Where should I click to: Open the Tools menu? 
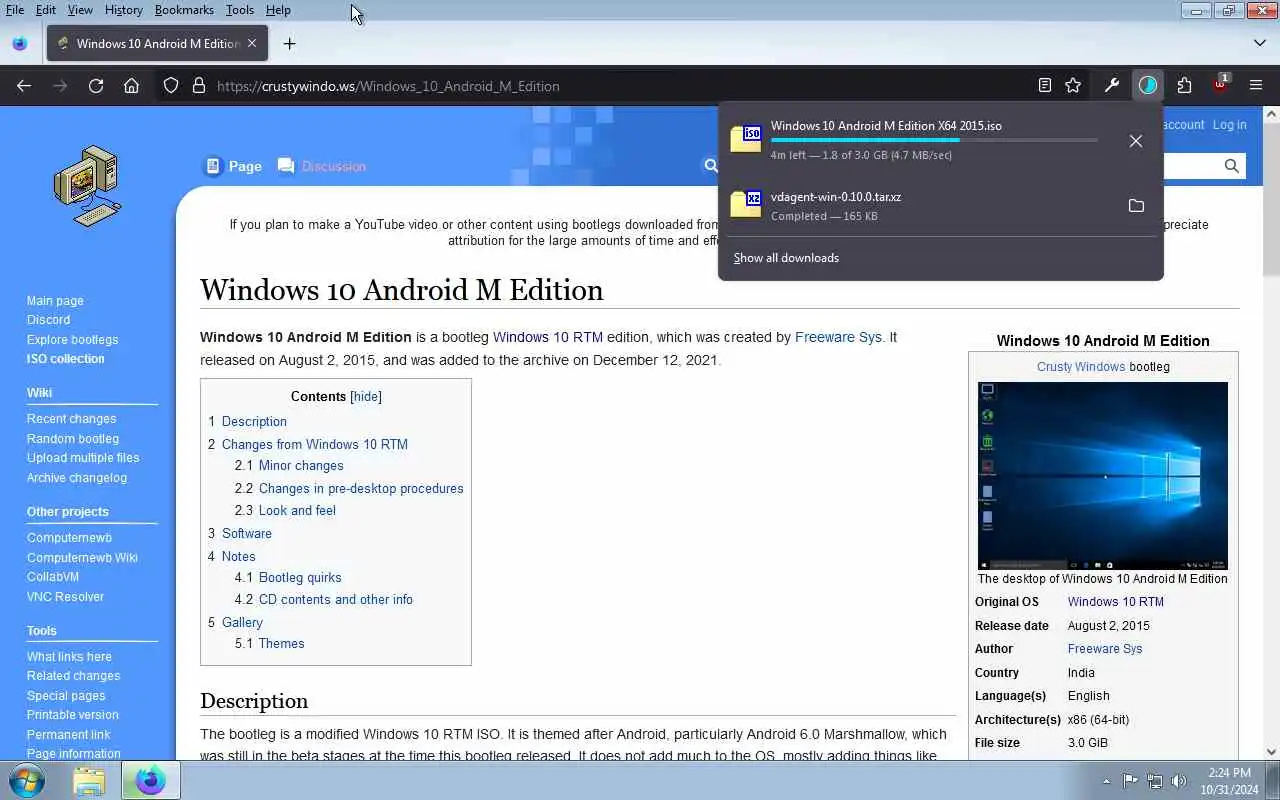[240, 10]
